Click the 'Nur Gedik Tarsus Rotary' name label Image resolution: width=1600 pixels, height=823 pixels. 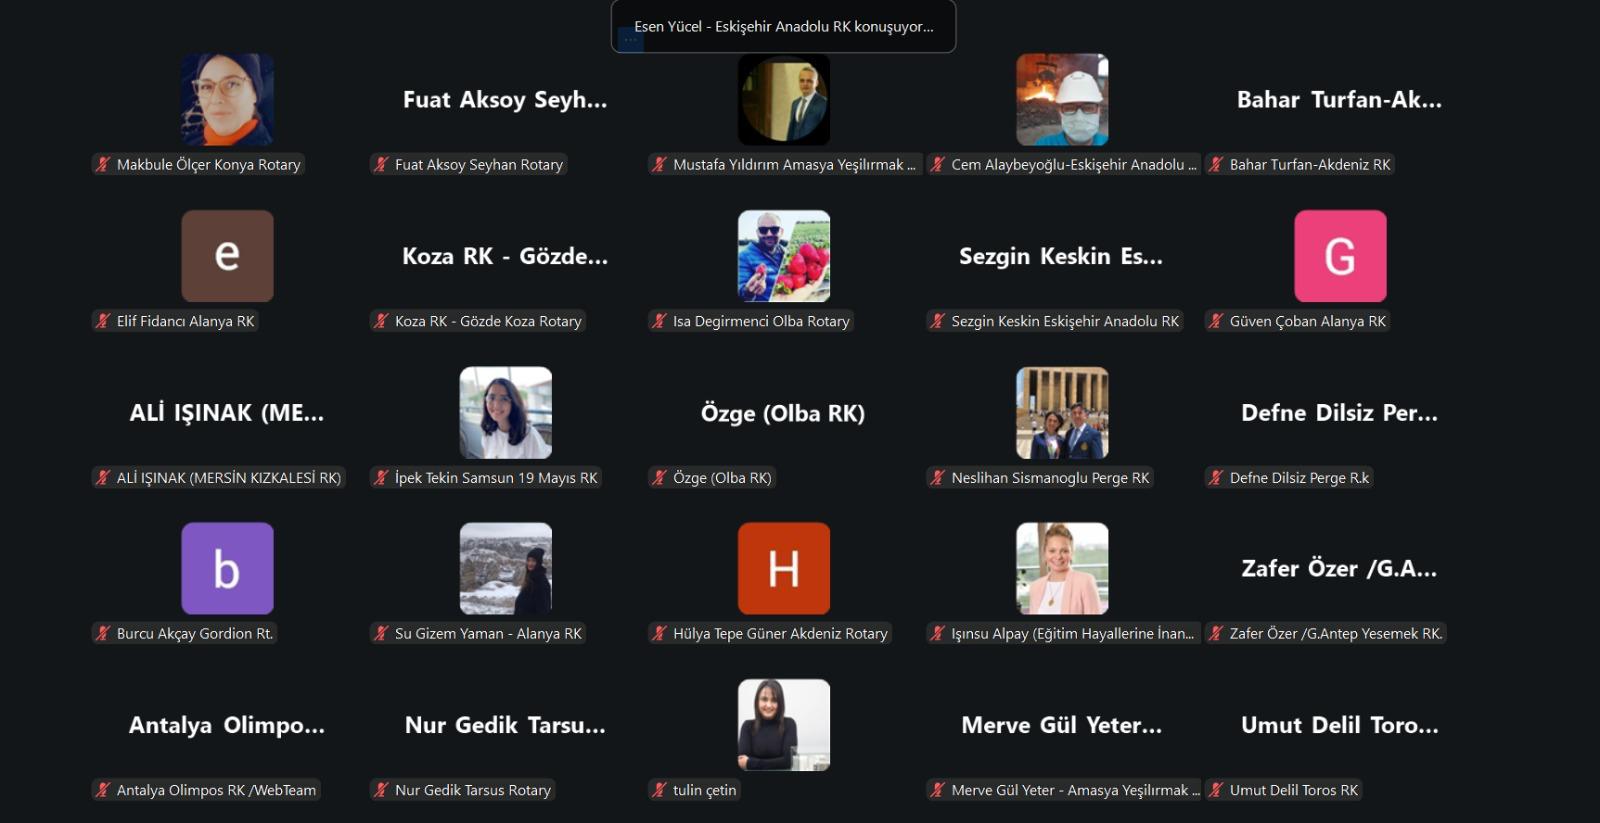[x=472, y=790]
